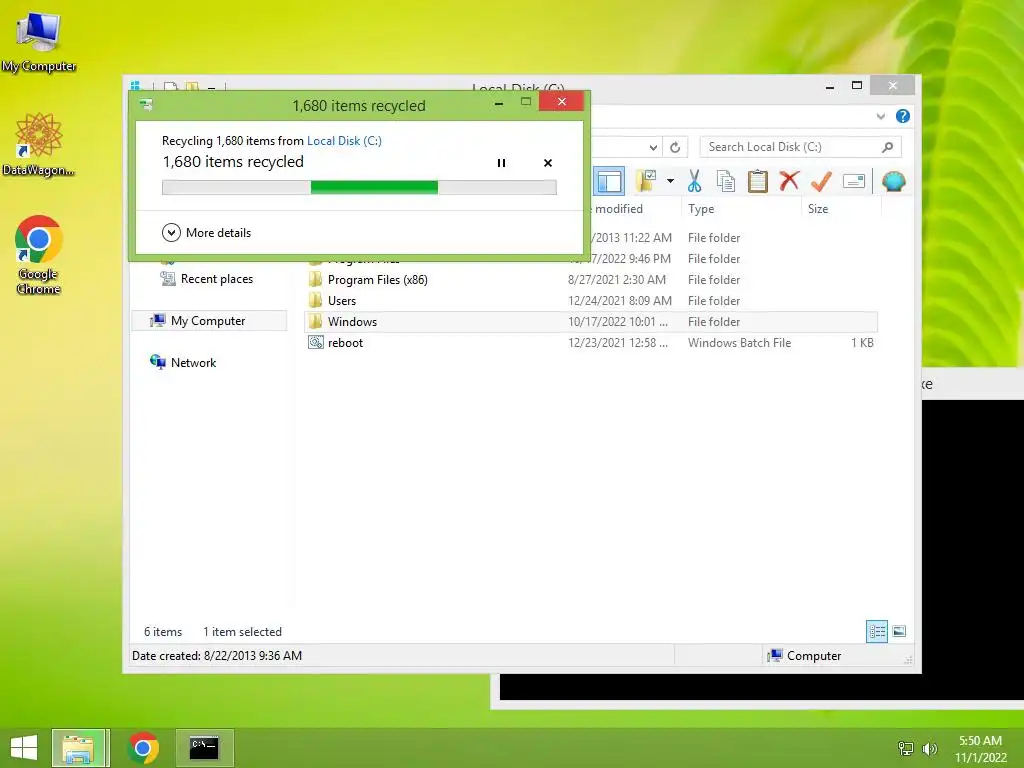Select the reboot batch file

tap(345, 343)
